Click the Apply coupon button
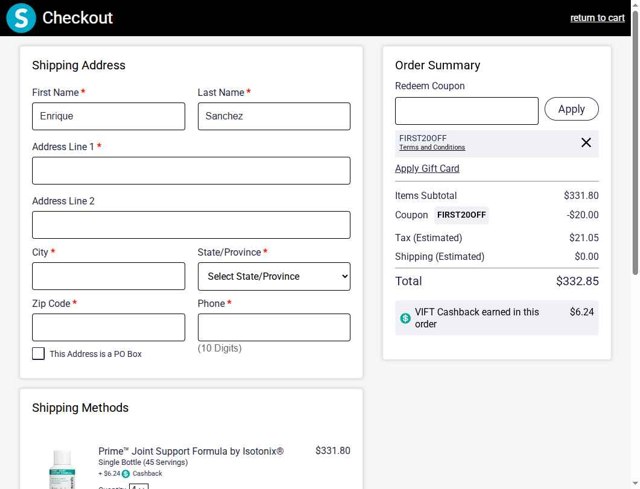This screenshot has height=489, width=640. click(571, 109)
